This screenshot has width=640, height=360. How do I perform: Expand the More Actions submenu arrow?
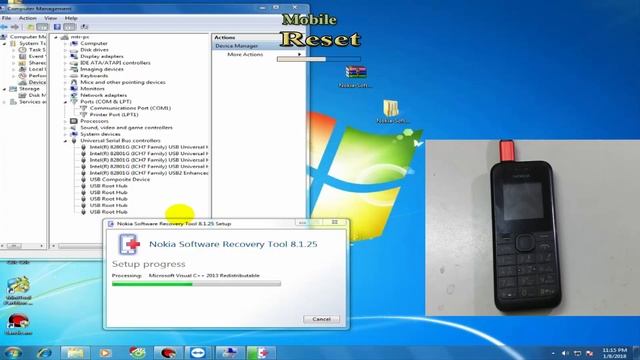[x=299, y=54]
